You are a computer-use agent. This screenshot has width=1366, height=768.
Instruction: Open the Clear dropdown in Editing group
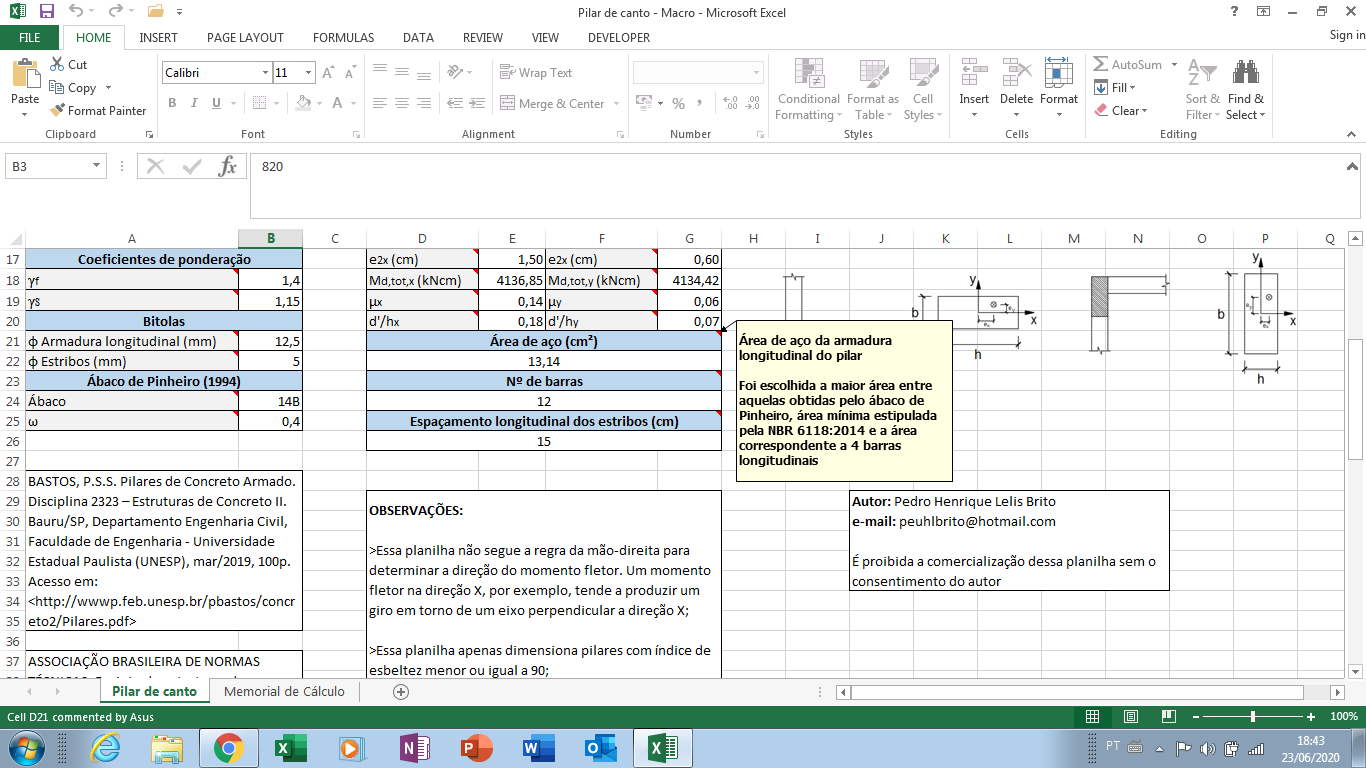pyautogui.click(x=1120, y=111)
